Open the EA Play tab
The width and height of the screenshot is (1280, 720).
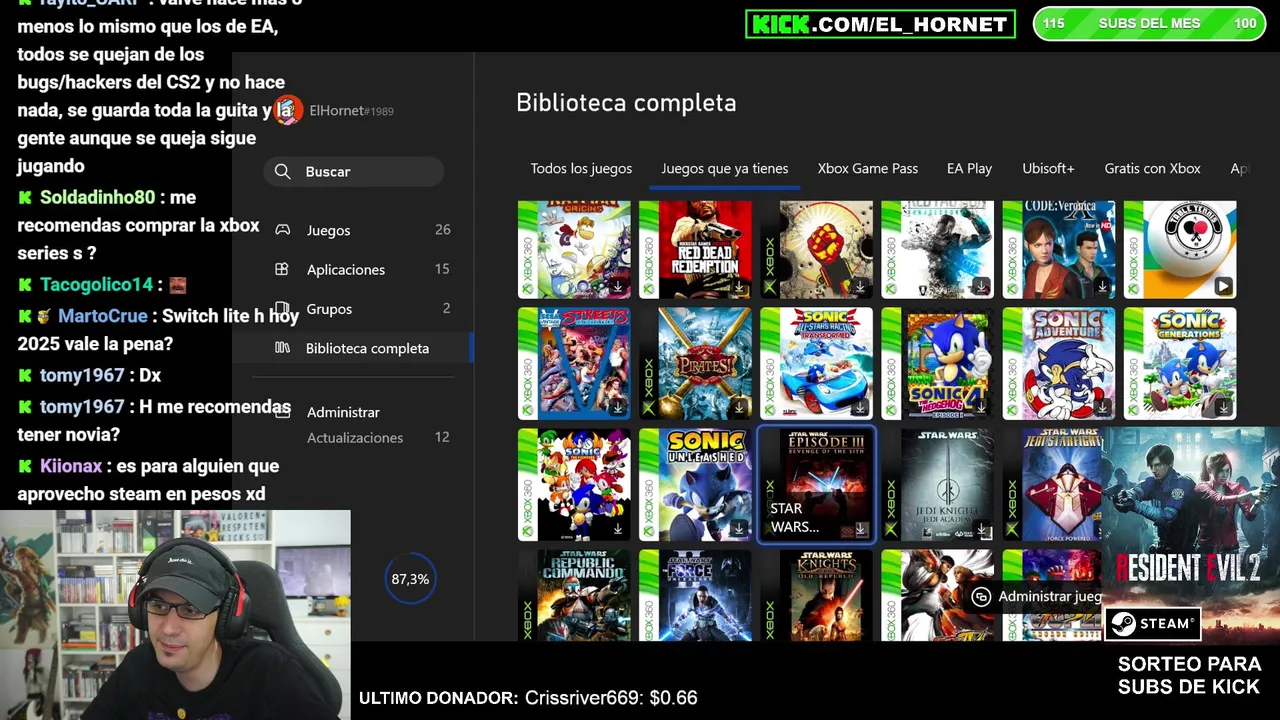970,169
